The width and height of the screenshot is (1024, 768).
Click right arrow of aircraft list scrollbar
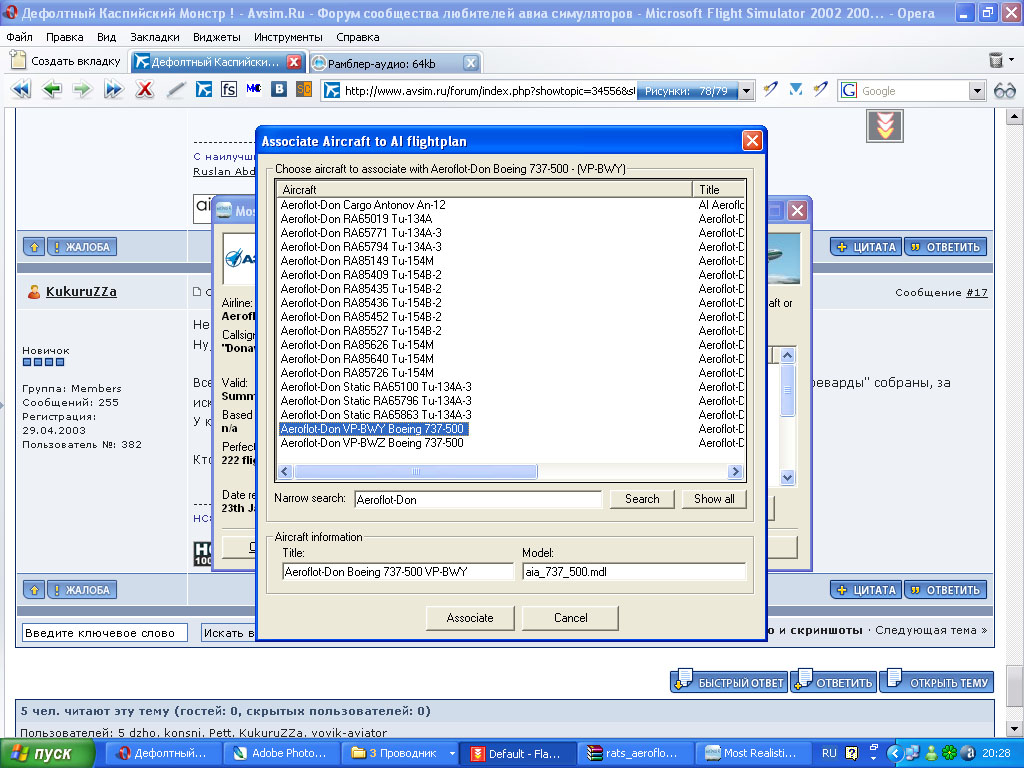(735, 472)
